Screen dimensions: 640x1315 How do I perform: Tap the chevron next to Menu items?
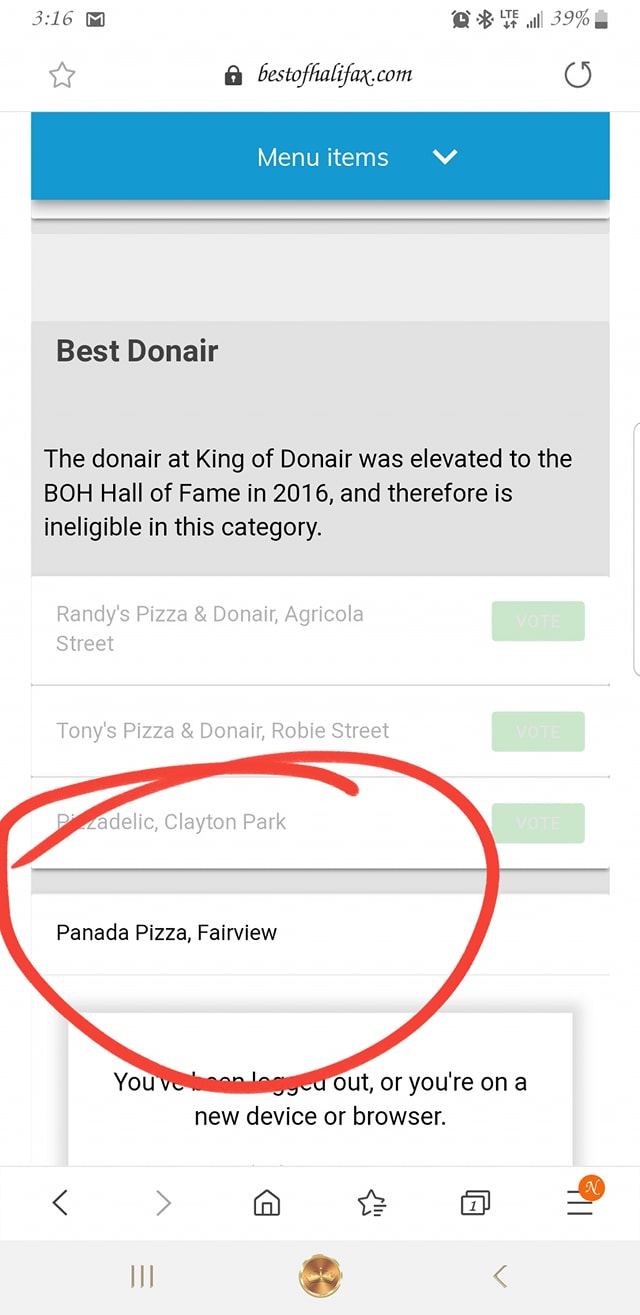444,157
